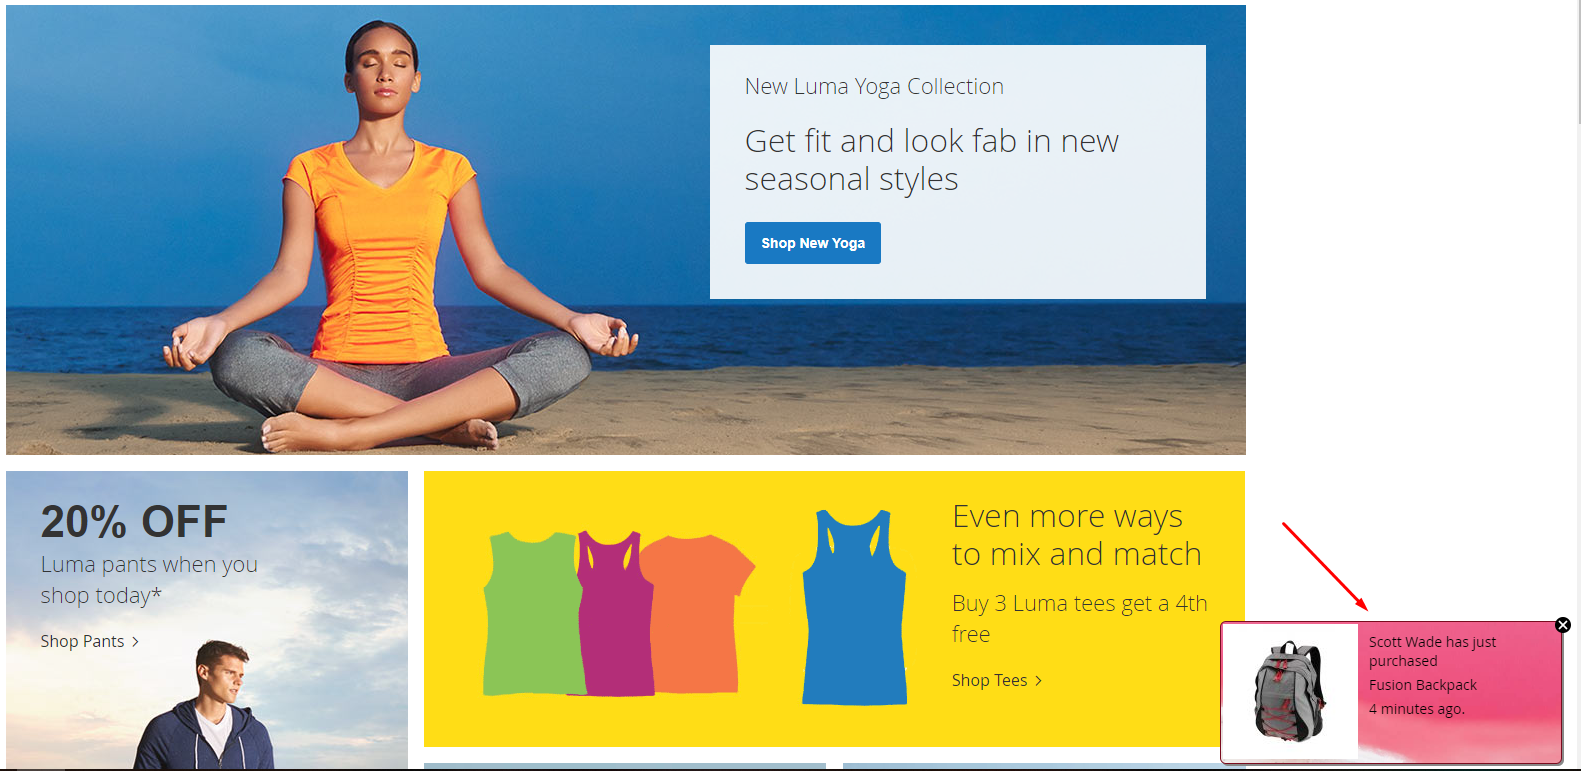
Task: Click the purple racerback tank image
Action: click(x=613, y=614)
